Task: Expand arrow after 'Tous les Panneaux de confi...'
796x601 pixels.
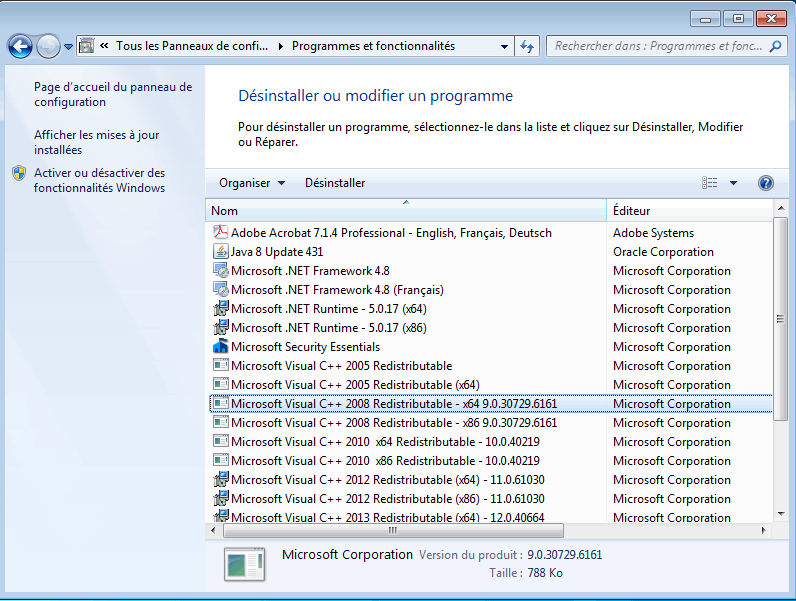Action: pos(280,46)
